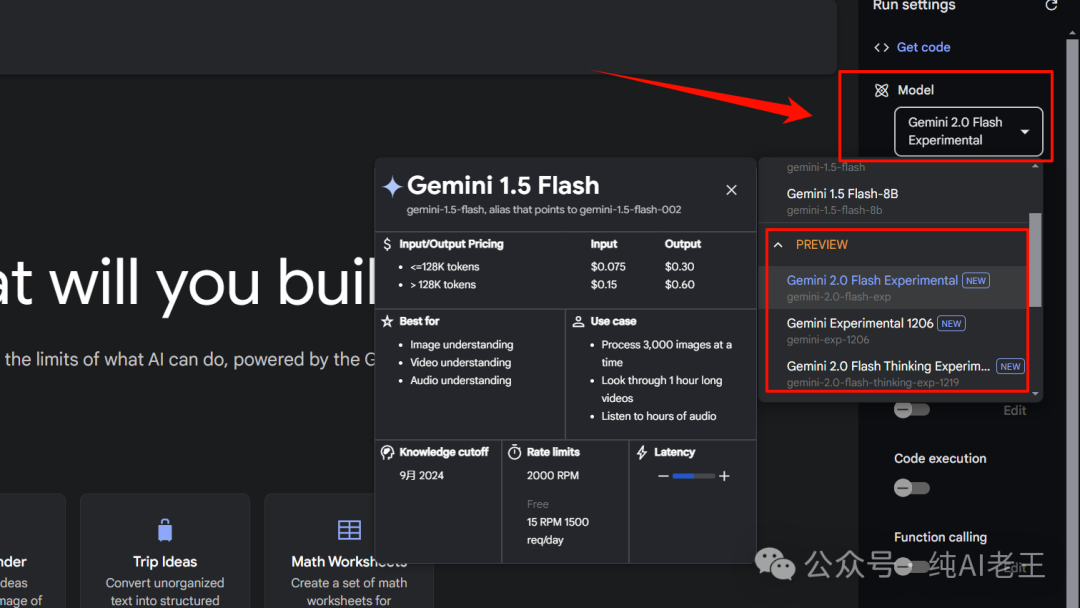This screenshot has height=608, width=1080.
Task: Toggle the switch above Code execution
Action: [911, 410]
